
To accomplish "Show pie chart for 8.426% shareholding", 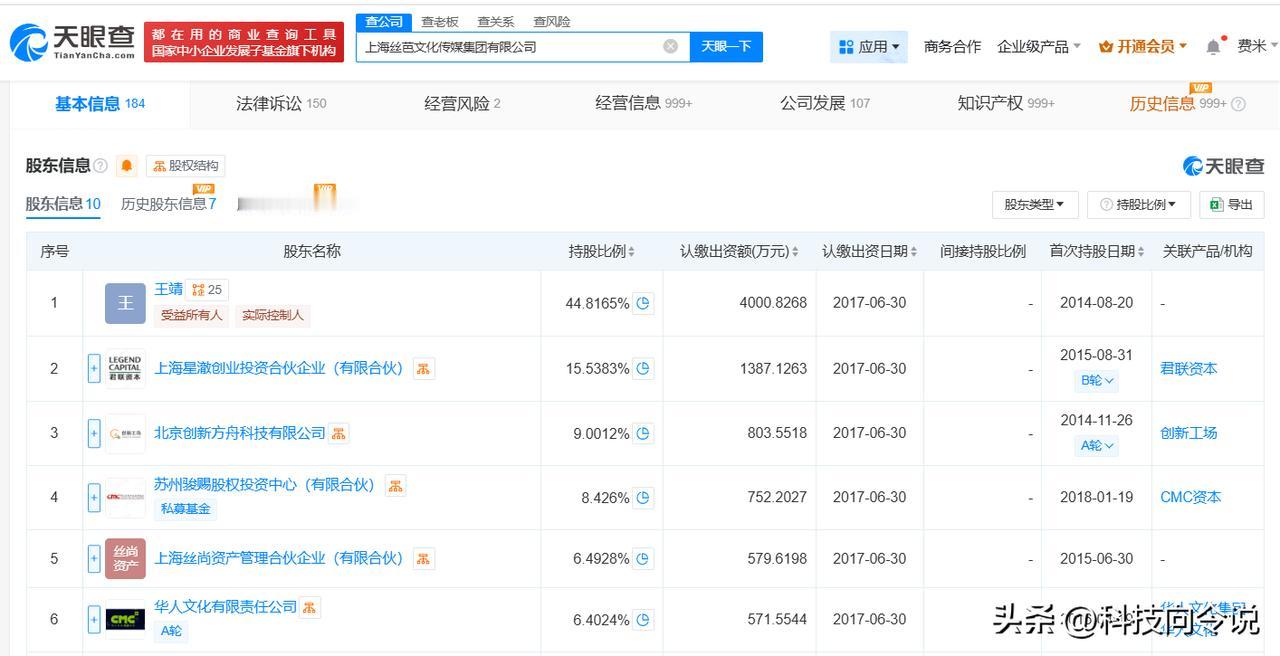I will (643, 497).
